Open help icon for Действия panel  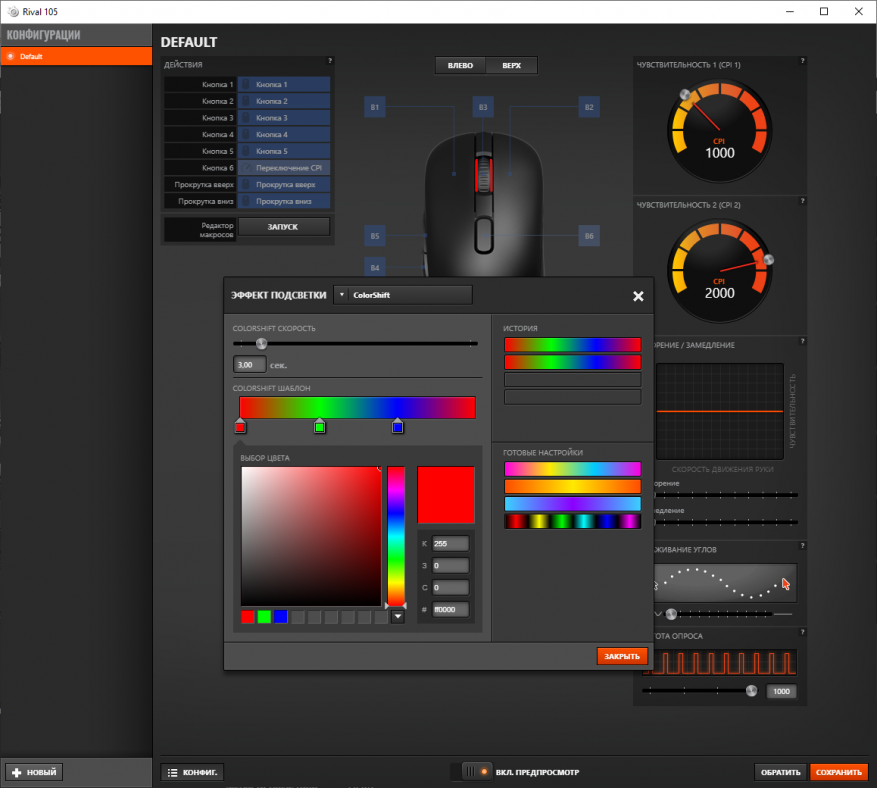pyautogui.click(x=330, y=60)
